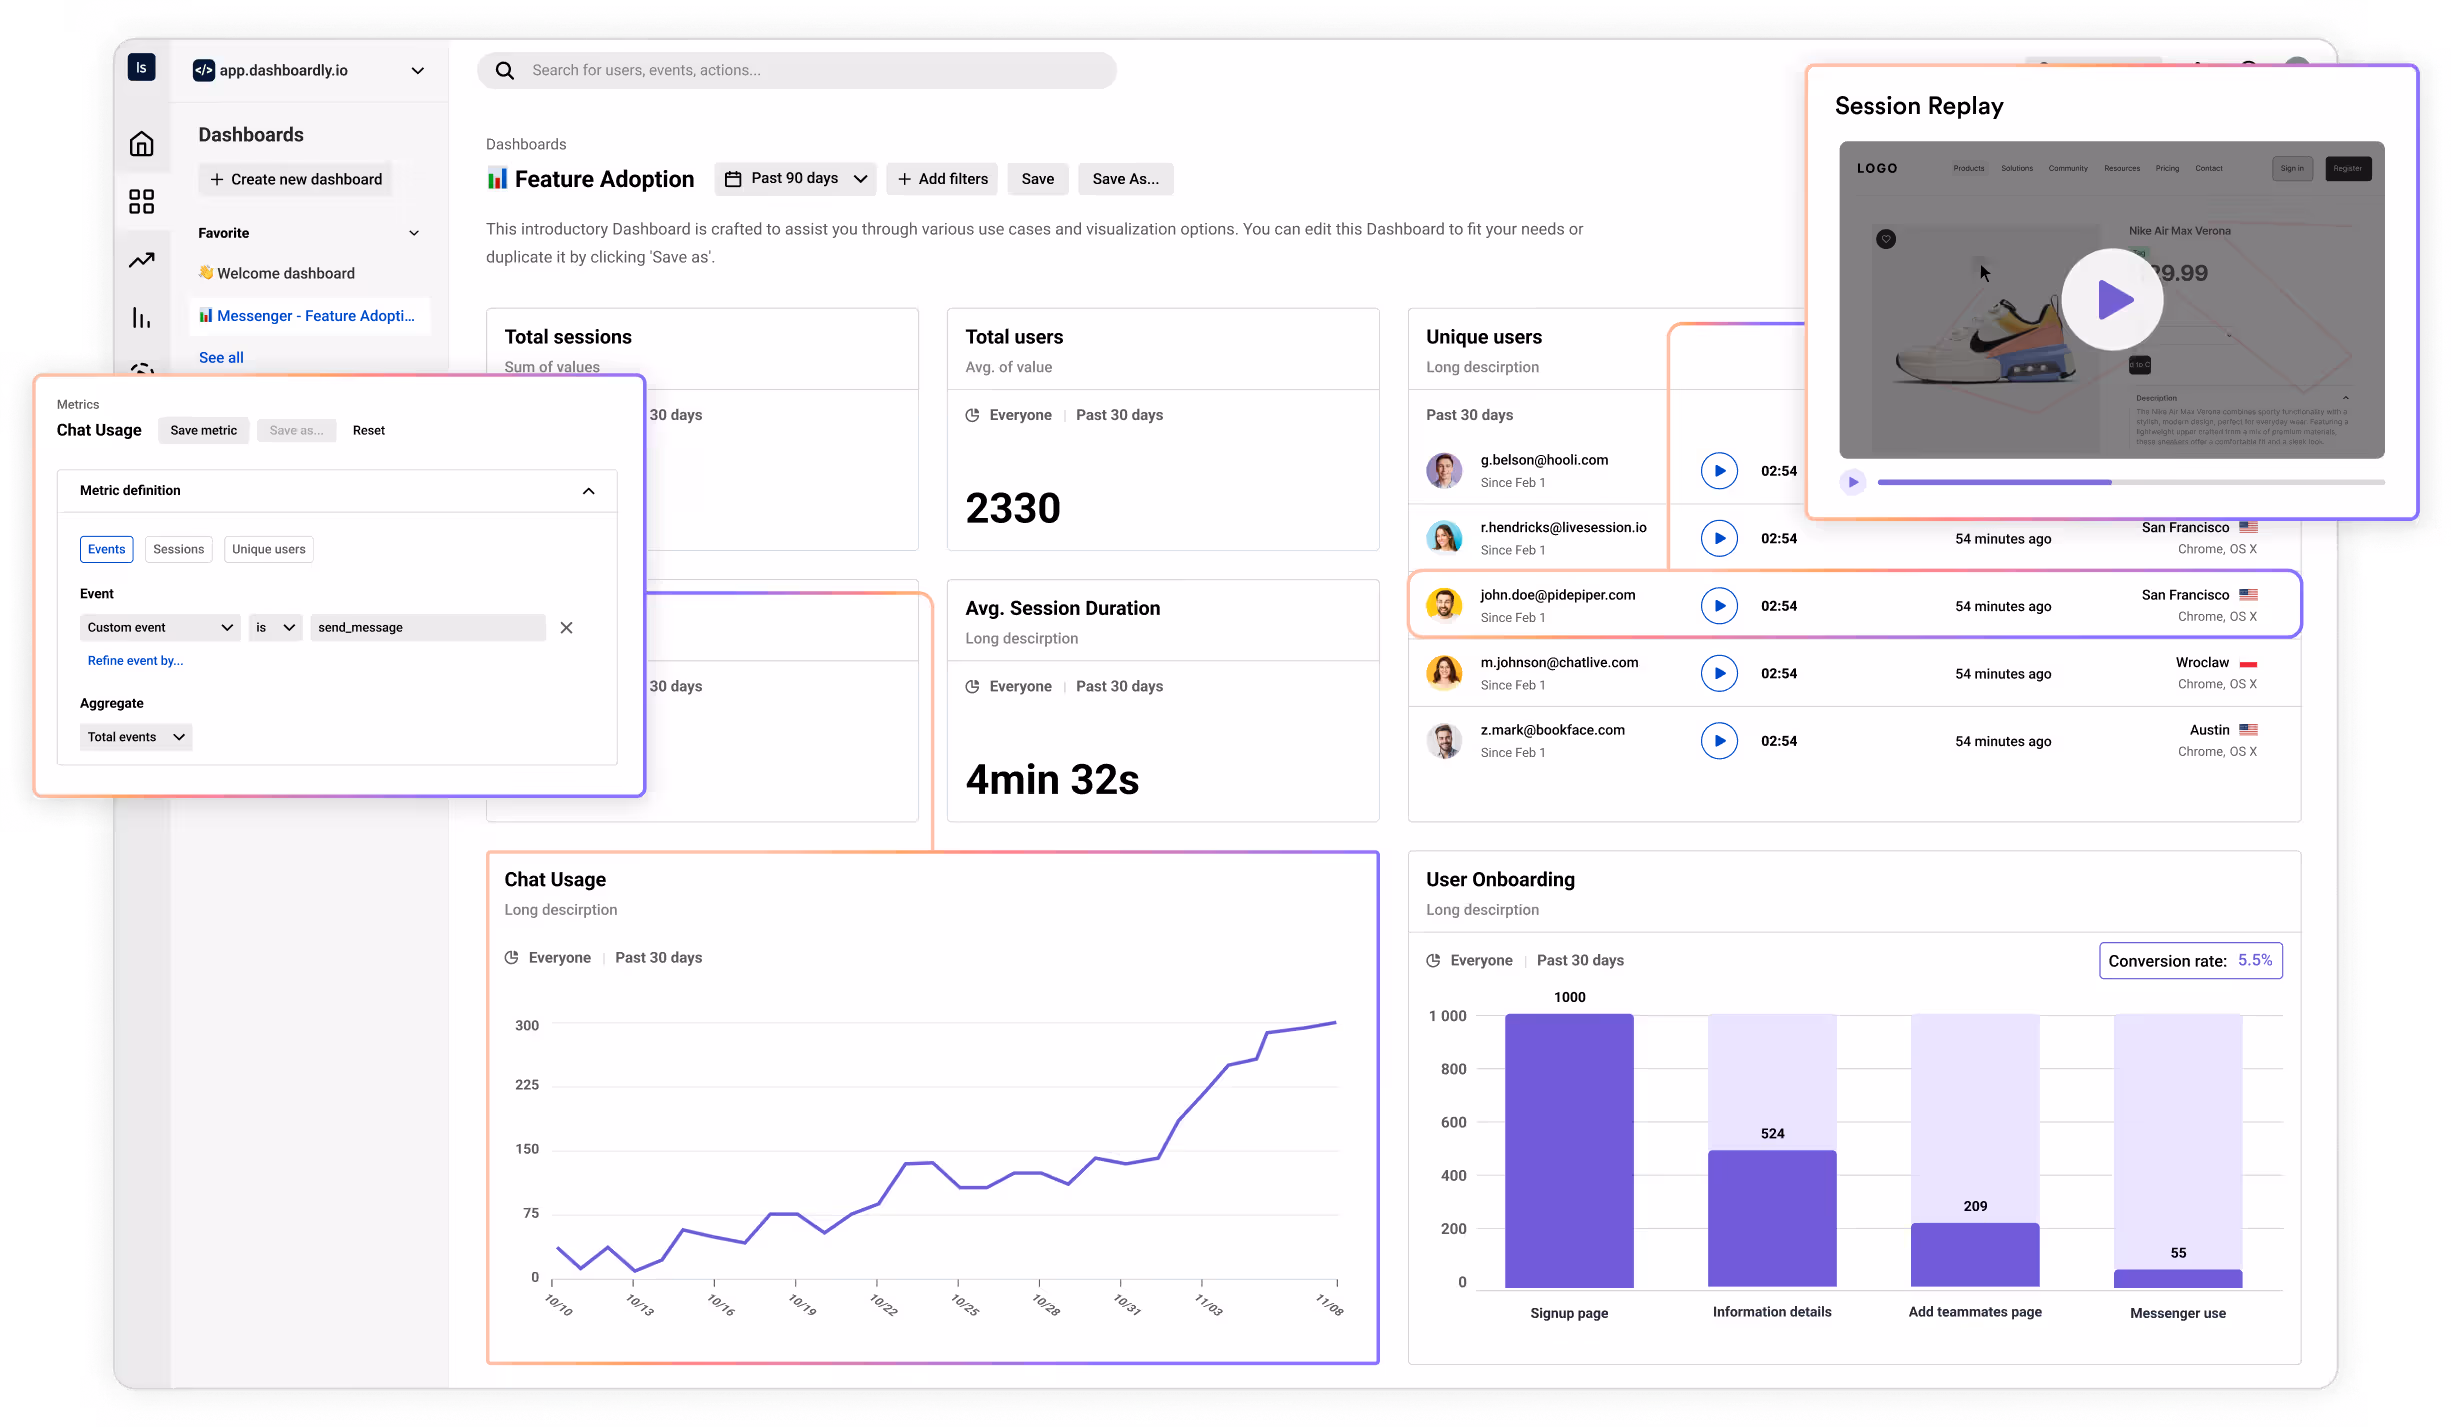
Task: Select the Events metric type
Action: (x=106, y=549)
